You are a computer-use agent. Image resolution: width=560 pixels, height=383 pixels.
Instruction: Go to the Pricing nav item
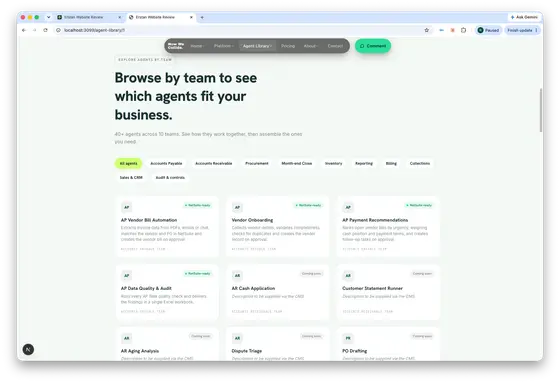(288, 46)
